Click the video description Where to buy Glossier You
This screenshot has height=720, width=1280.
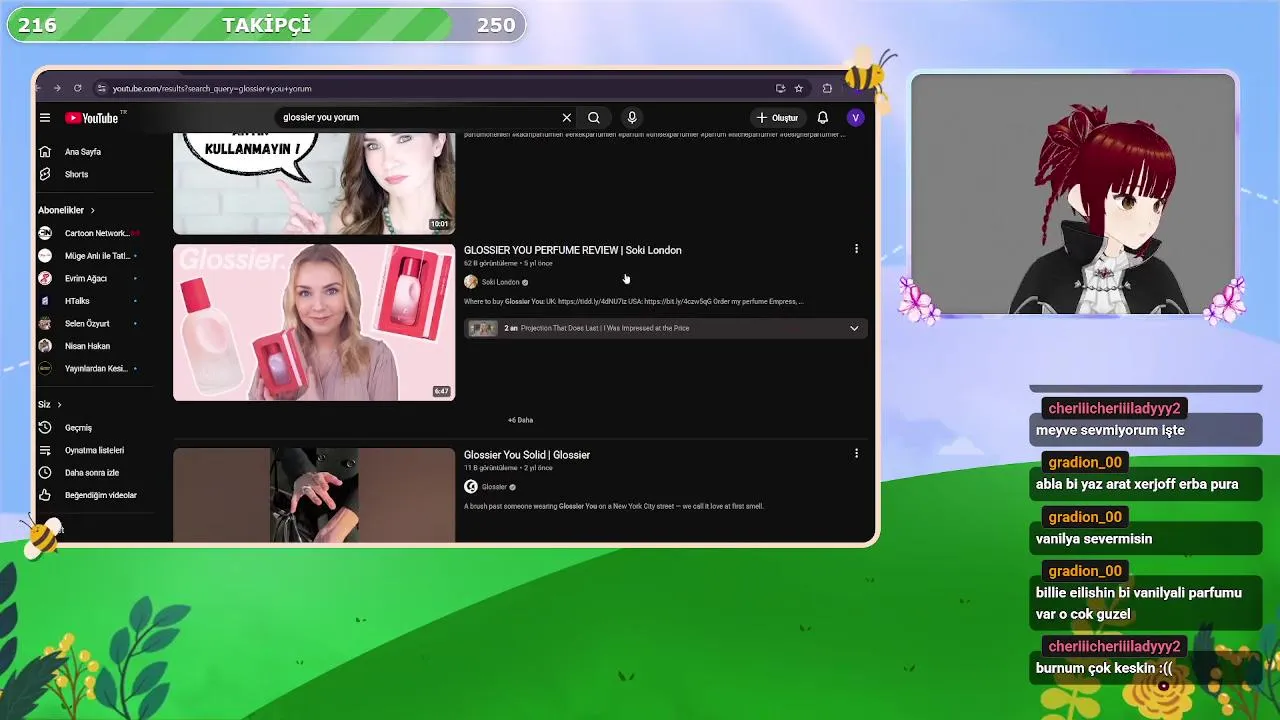(x=633, y=301)
